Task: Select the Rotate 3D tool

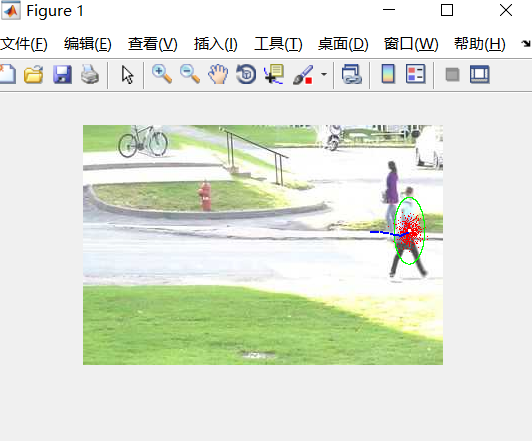Action: click(x=246, y=74)
